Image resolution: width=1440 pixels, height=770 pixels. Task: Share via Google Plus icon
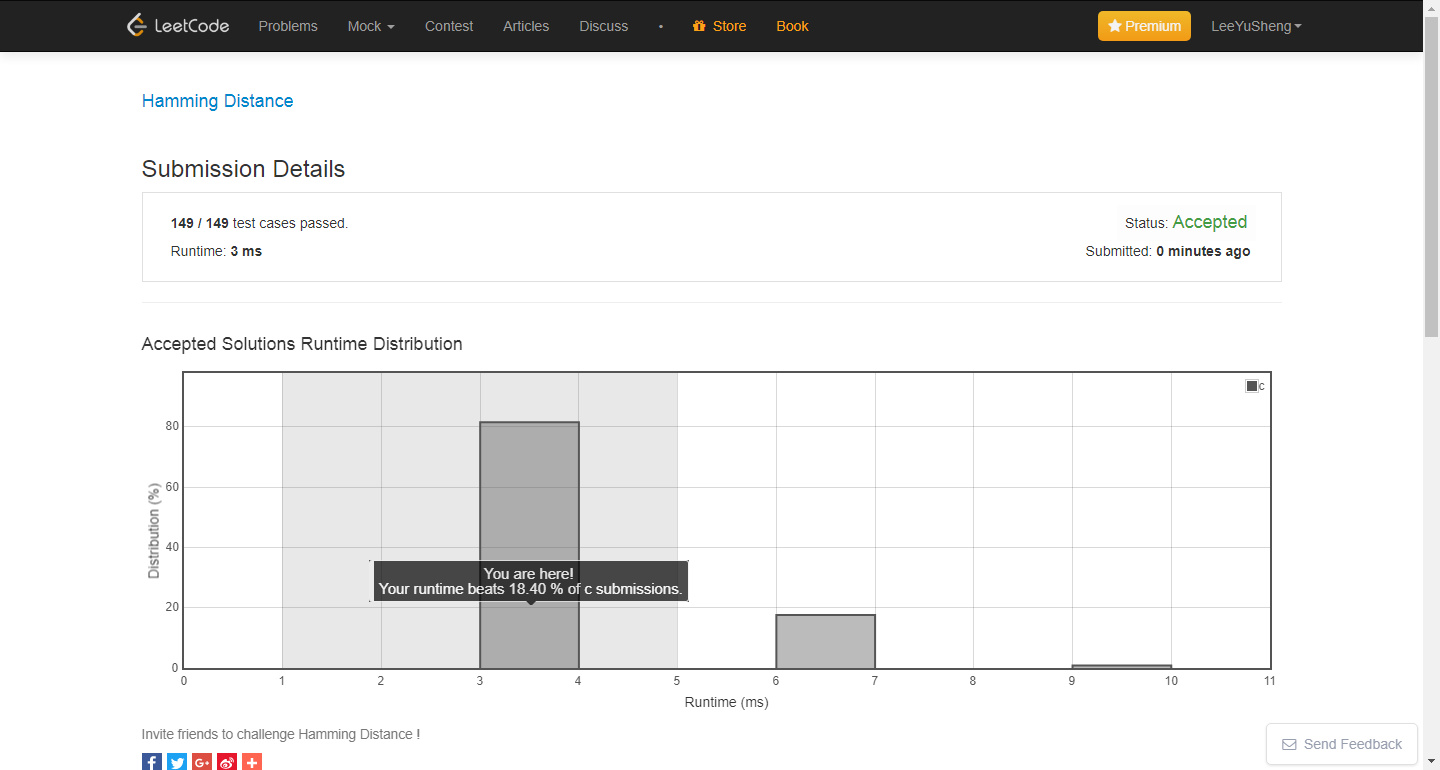pos(202,762)
